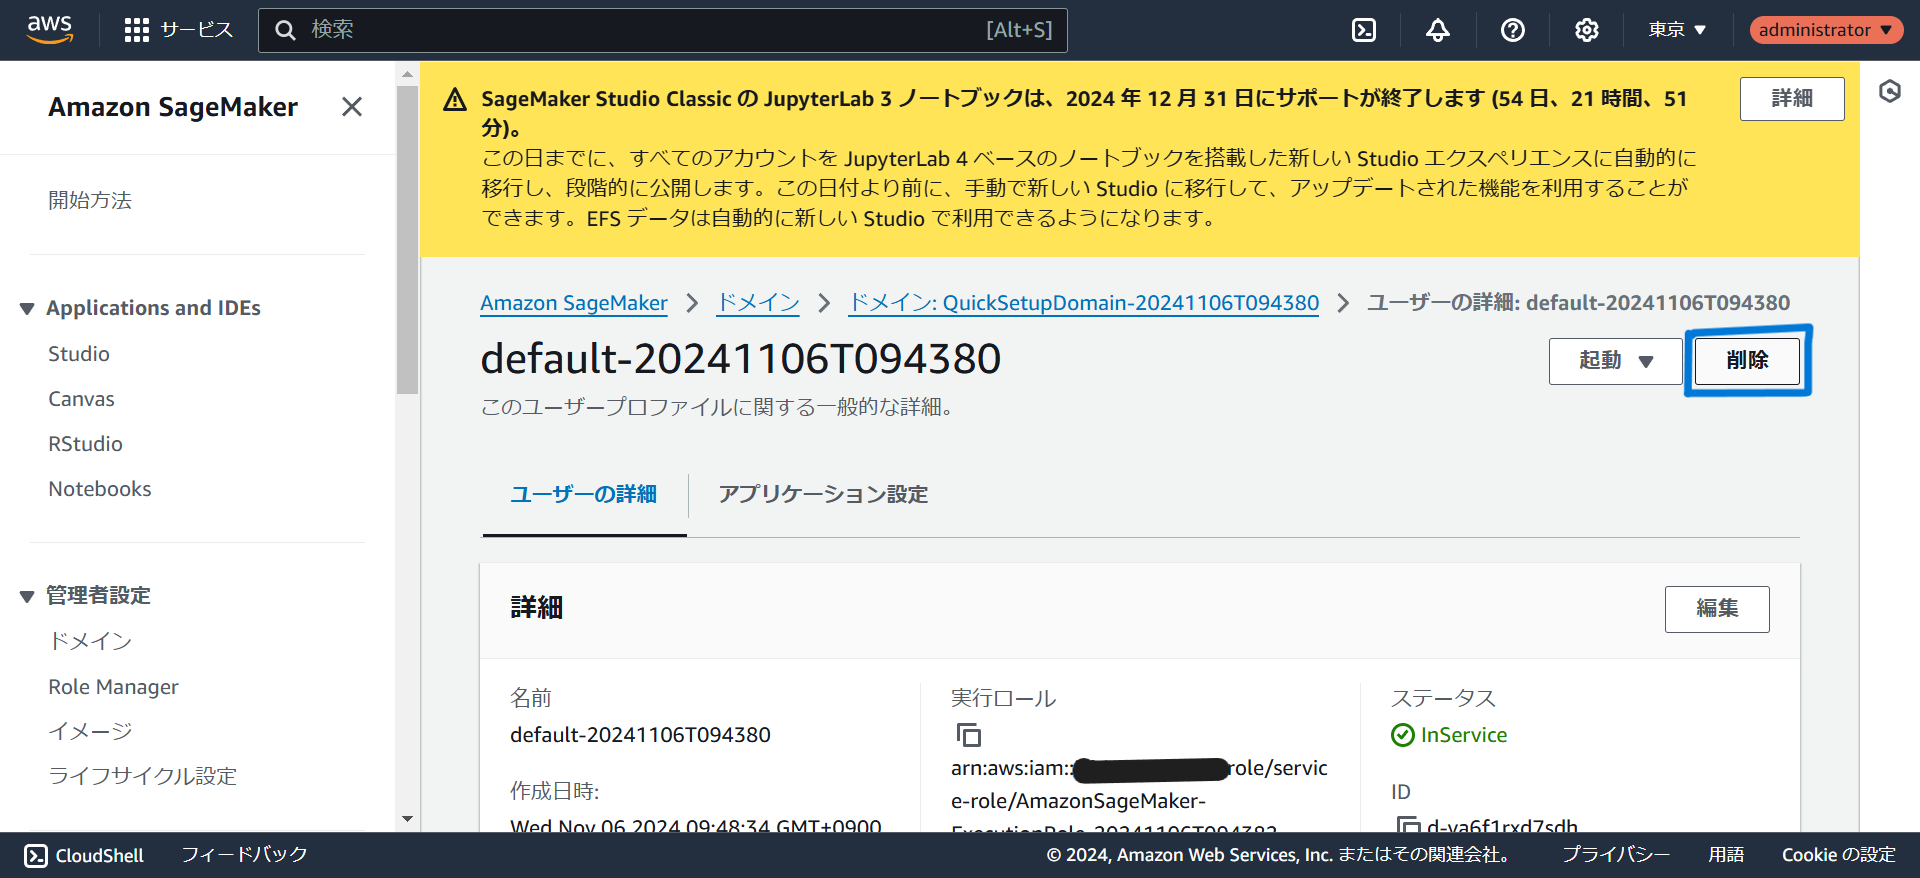Open the administrator account menu
The width and height of the screenshot is (1920, 878).
coord(1825,30)
